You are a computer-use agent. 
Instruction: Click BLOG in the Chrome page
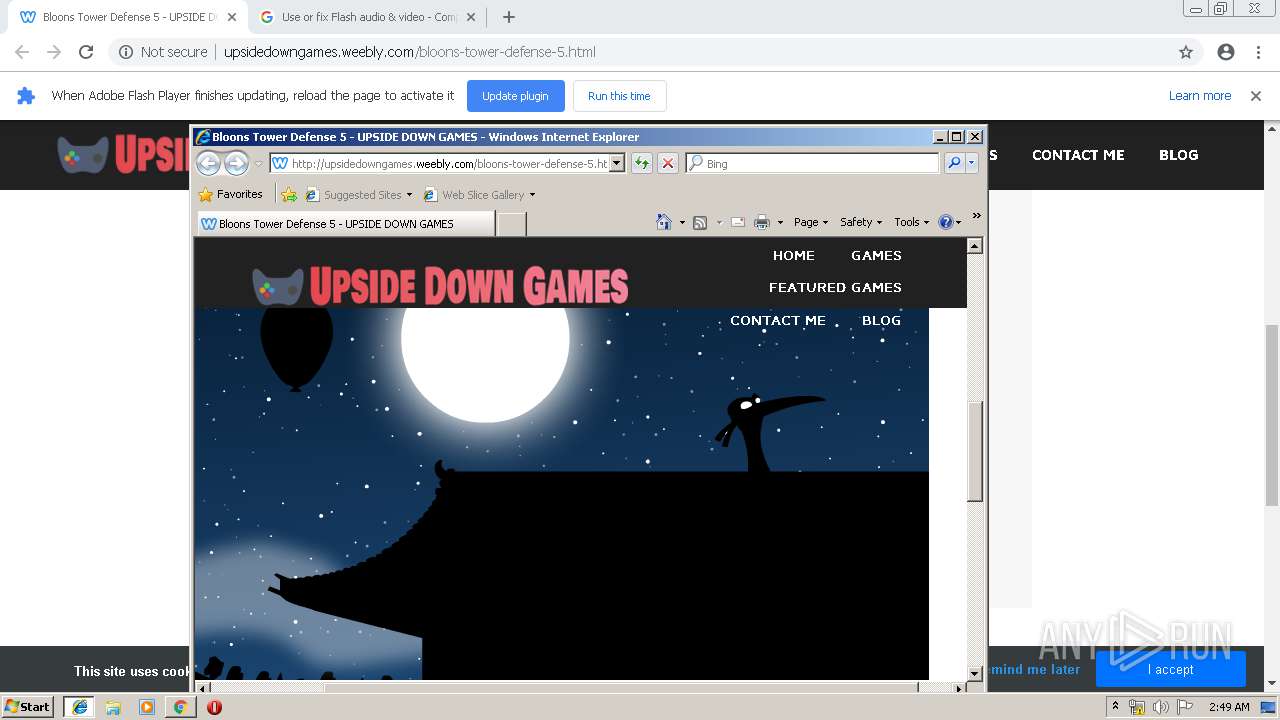[1178, 155]
